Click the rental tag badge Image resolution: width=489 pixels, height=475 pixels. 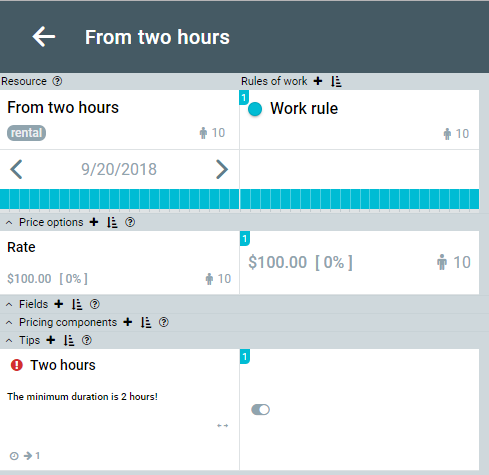tap(26, 133)
